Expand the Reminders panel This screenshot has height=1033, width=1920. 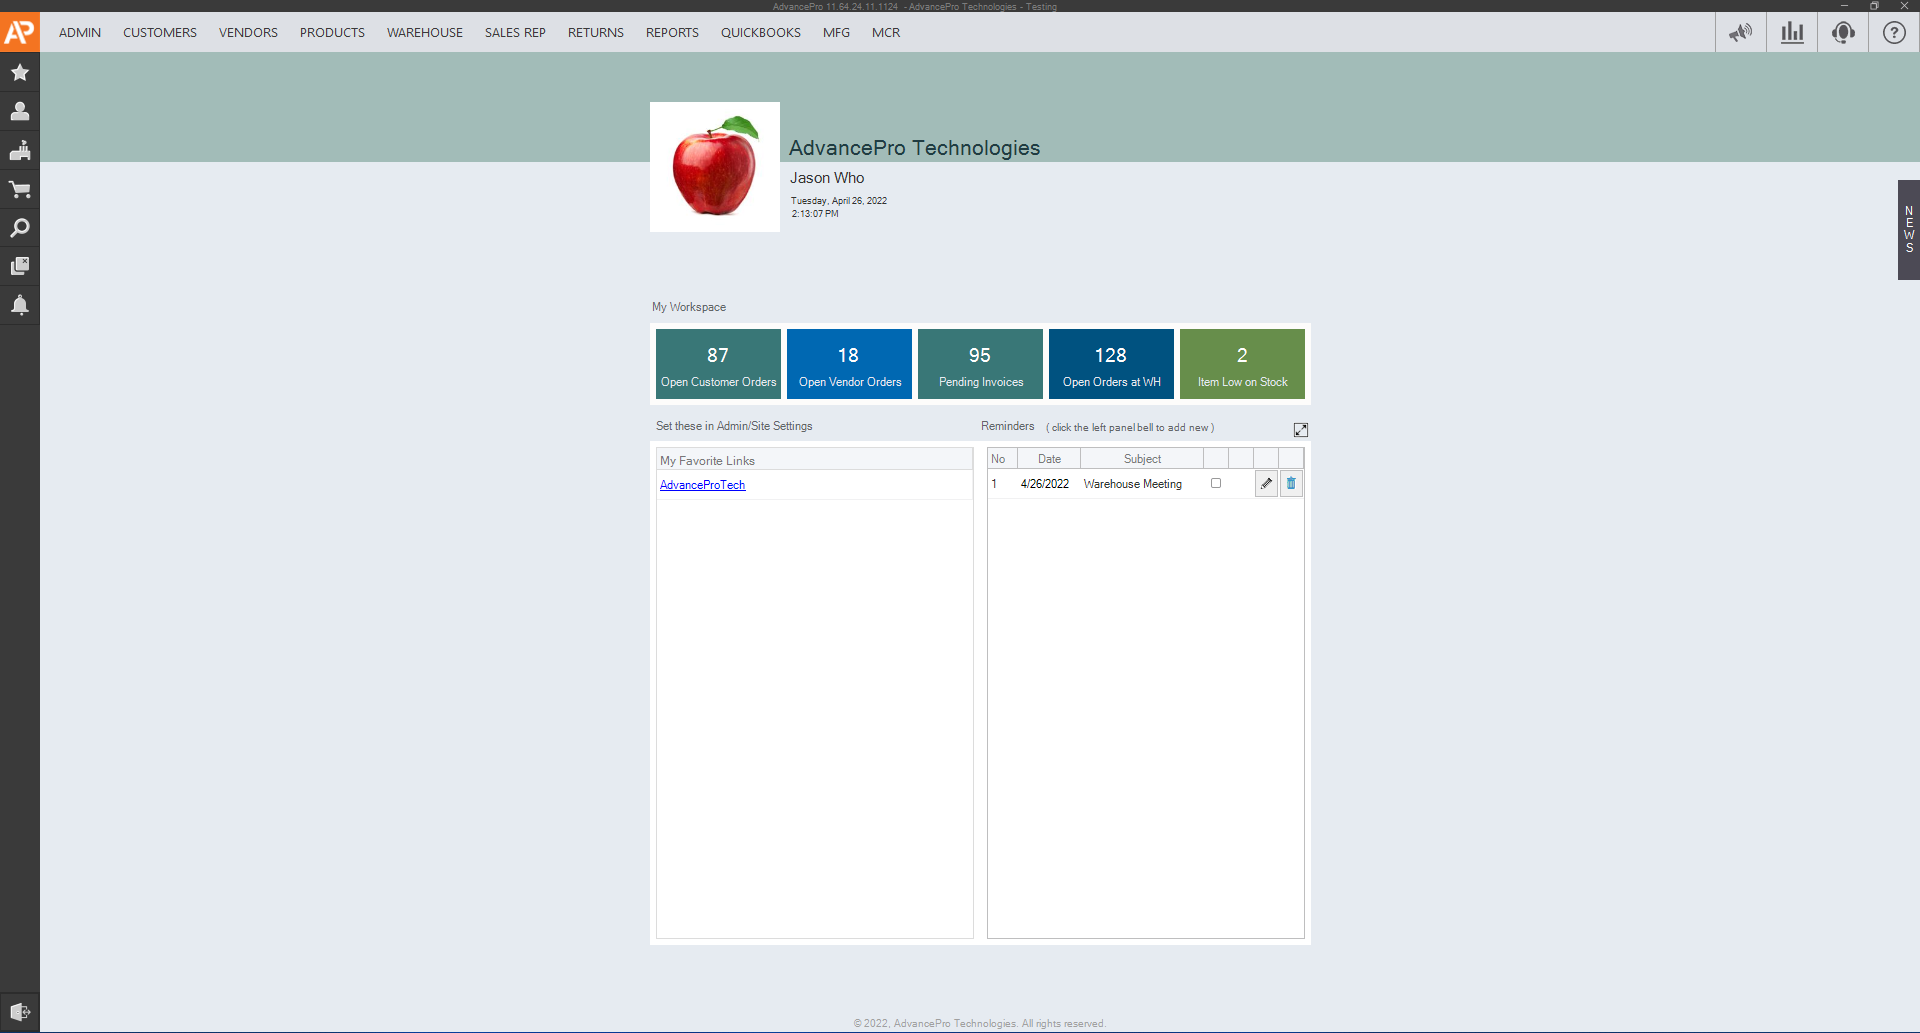[x=1300, y=430]
